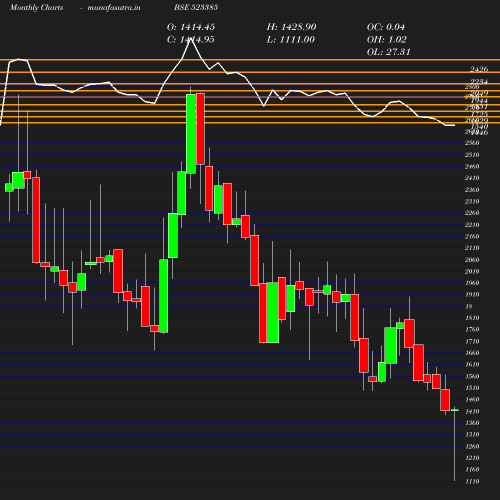This screenshot has height=500, width=500.
Task: Click the 1410 price axis label
Action: 472,411
